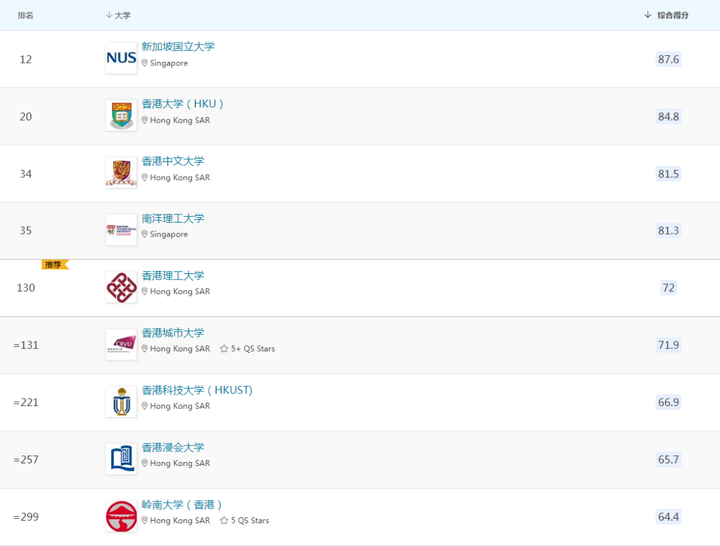Click the 5 QS Stars star icon
The image size is (720, 546).
pos(224,520)
